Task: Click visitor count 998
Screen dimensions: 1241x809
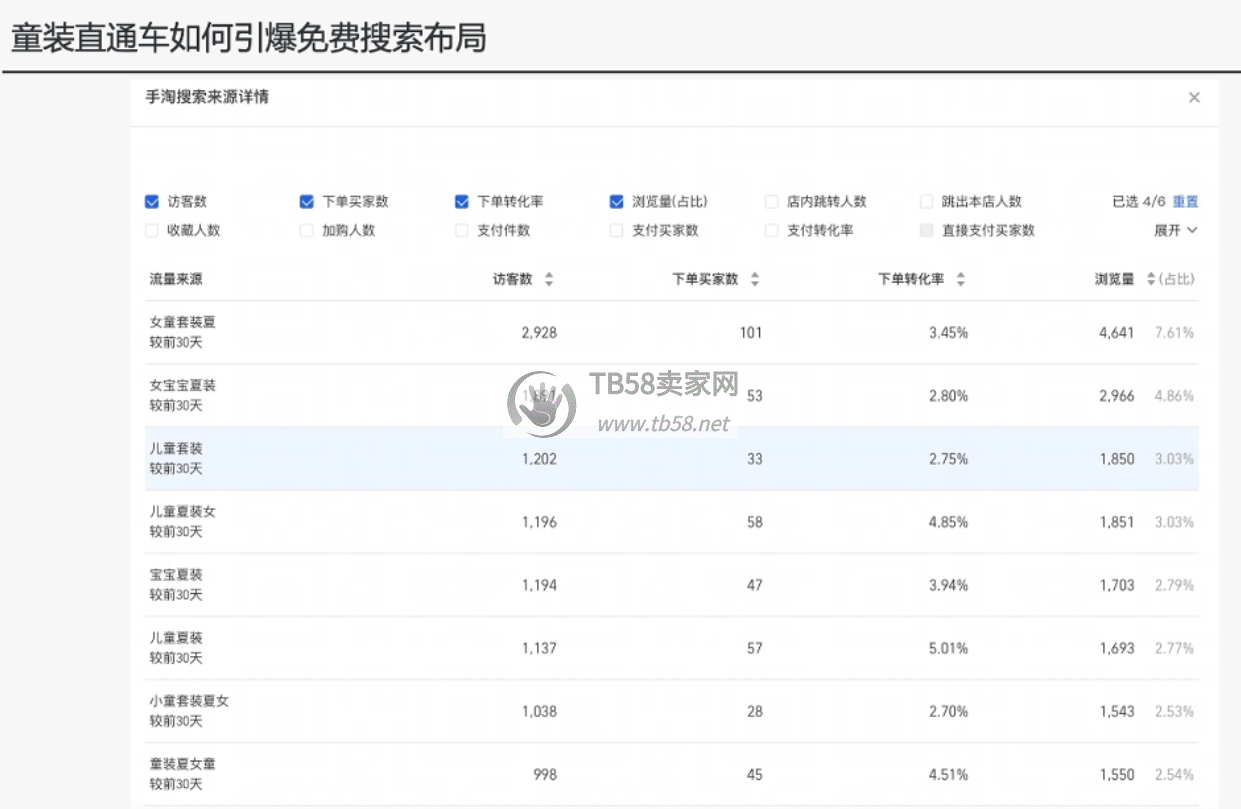Action: click(545, 774)
